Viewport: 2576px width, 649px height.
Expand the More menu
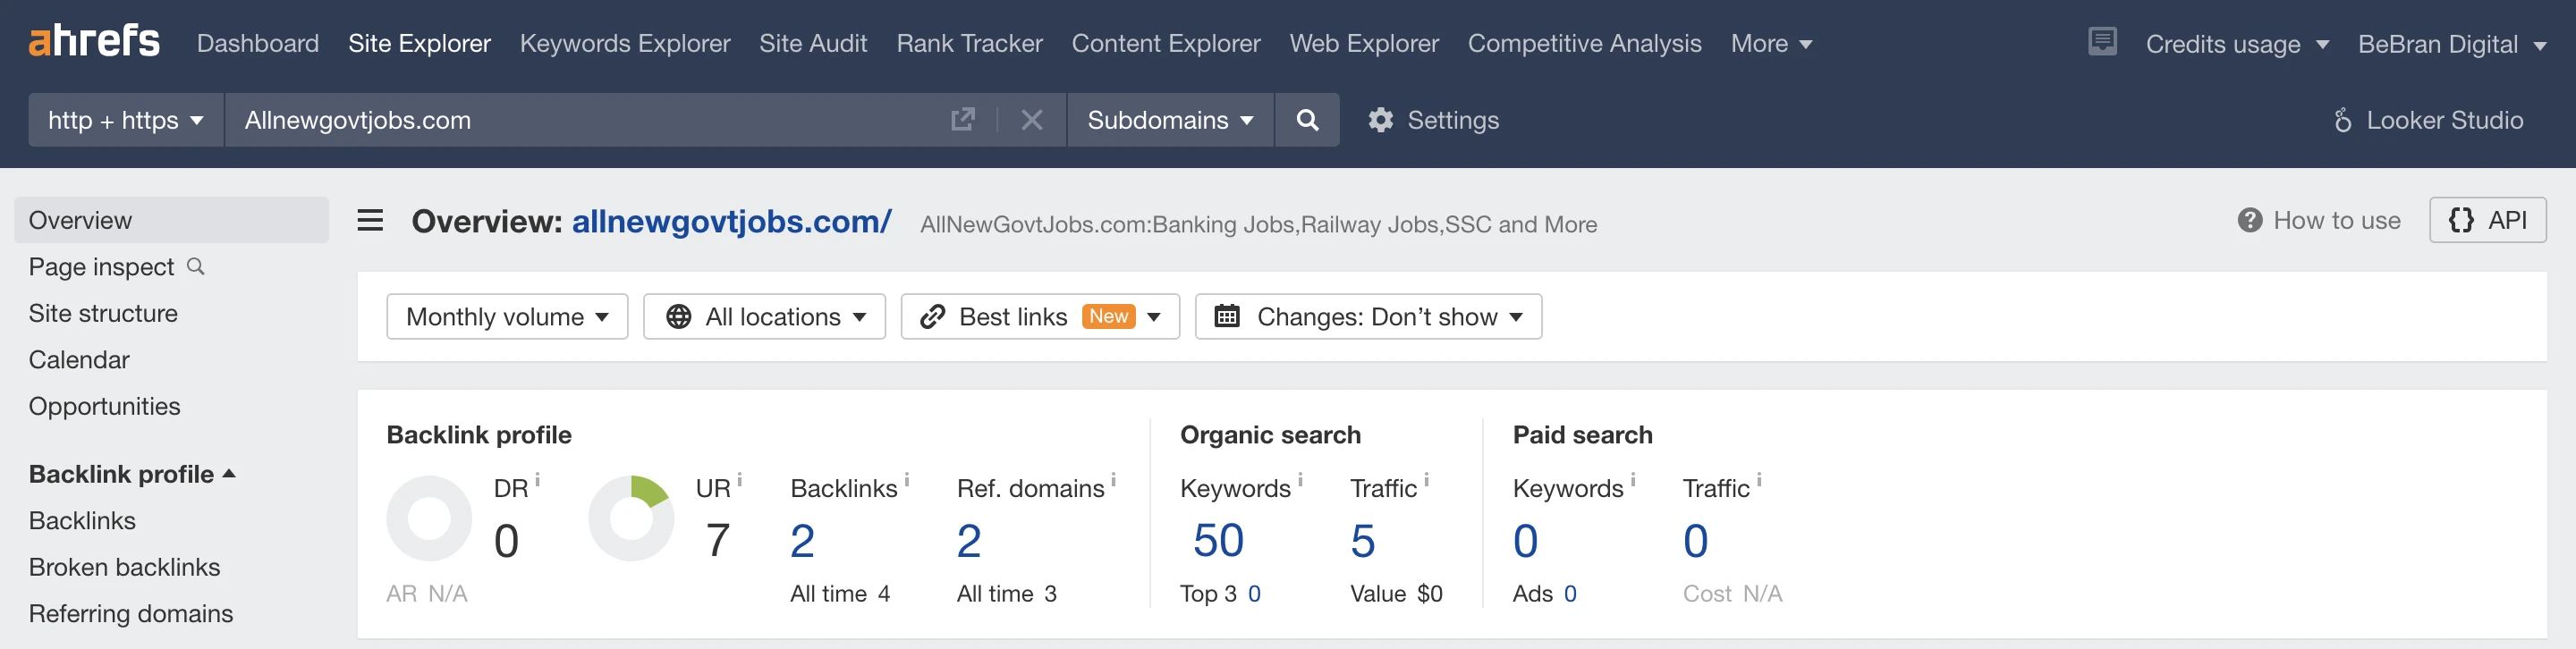(1771, 43)
